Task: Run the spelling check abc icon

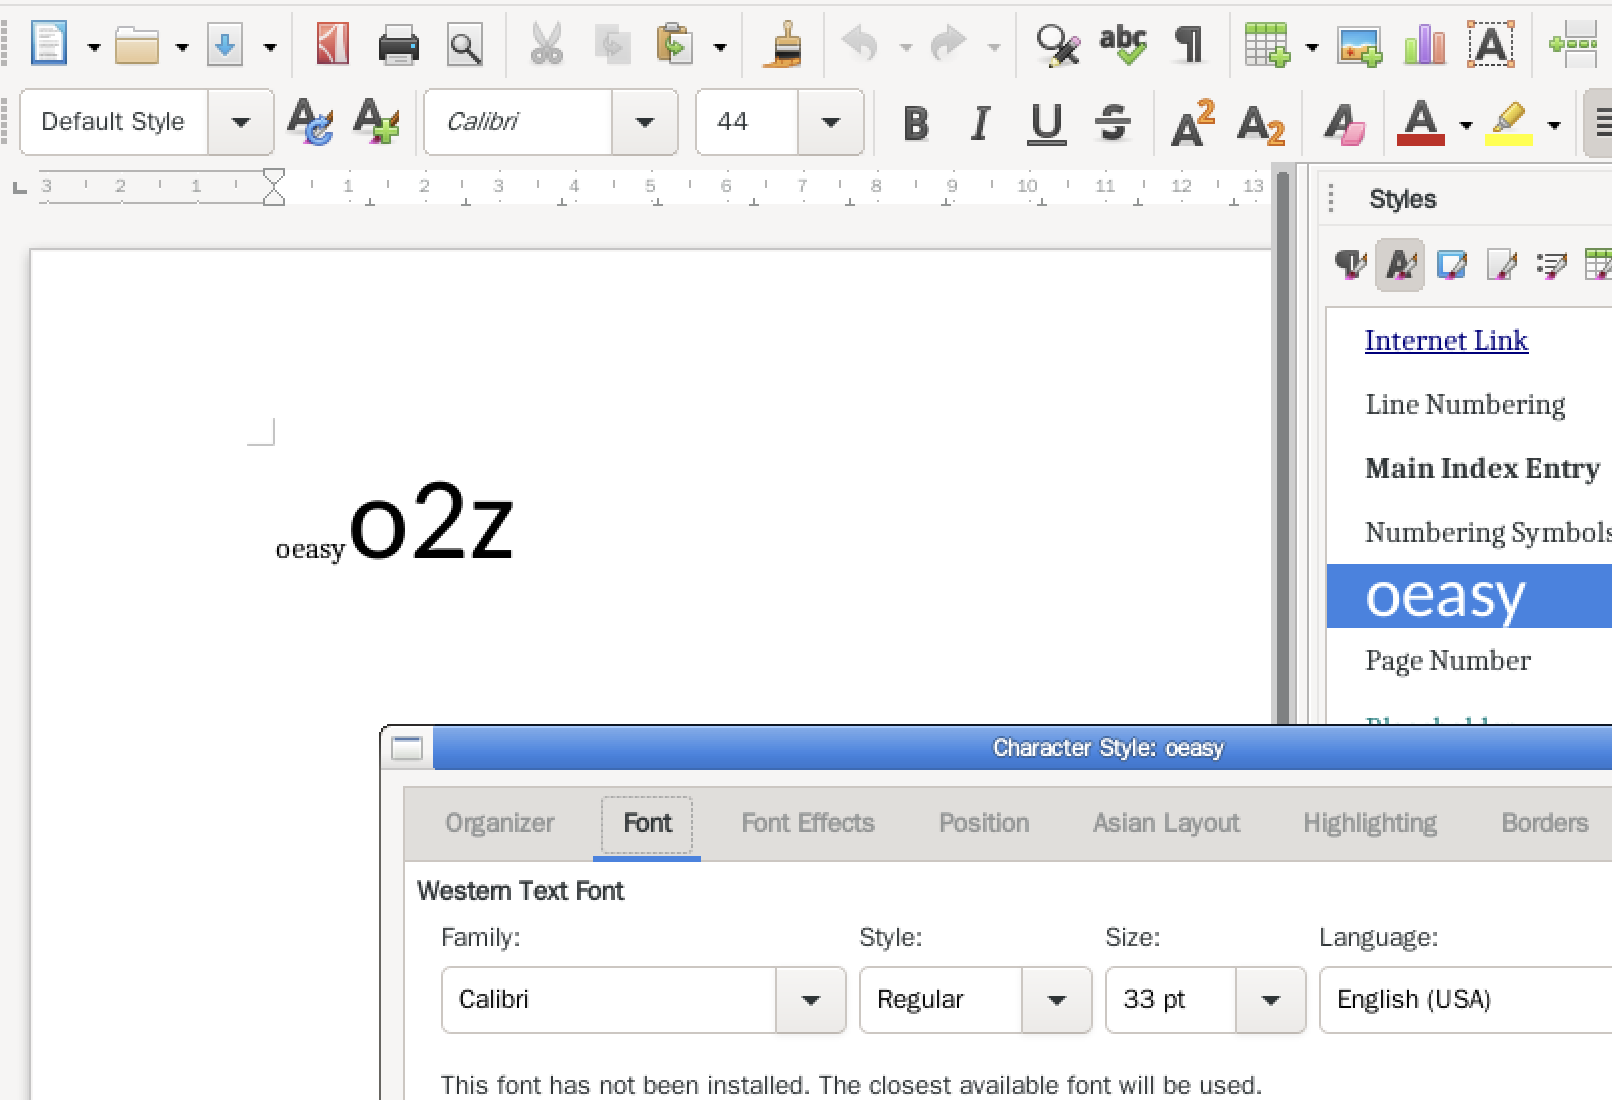Action: click(x=1123, y=45)
